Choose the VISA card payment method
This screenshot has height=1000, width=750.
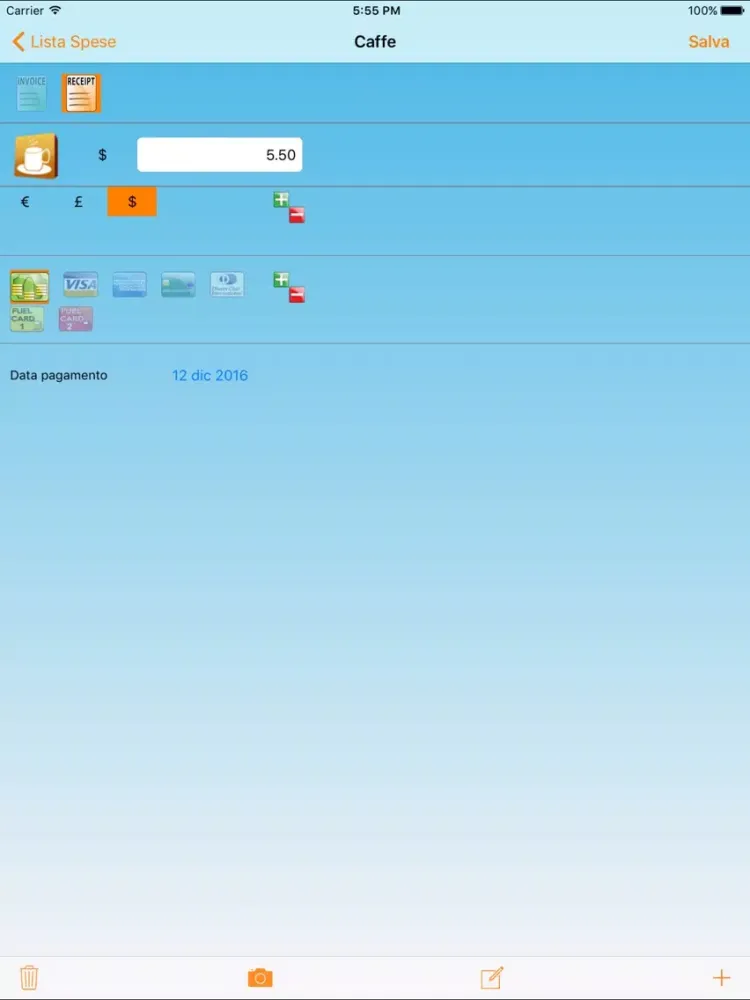click(x=80, y=284)
